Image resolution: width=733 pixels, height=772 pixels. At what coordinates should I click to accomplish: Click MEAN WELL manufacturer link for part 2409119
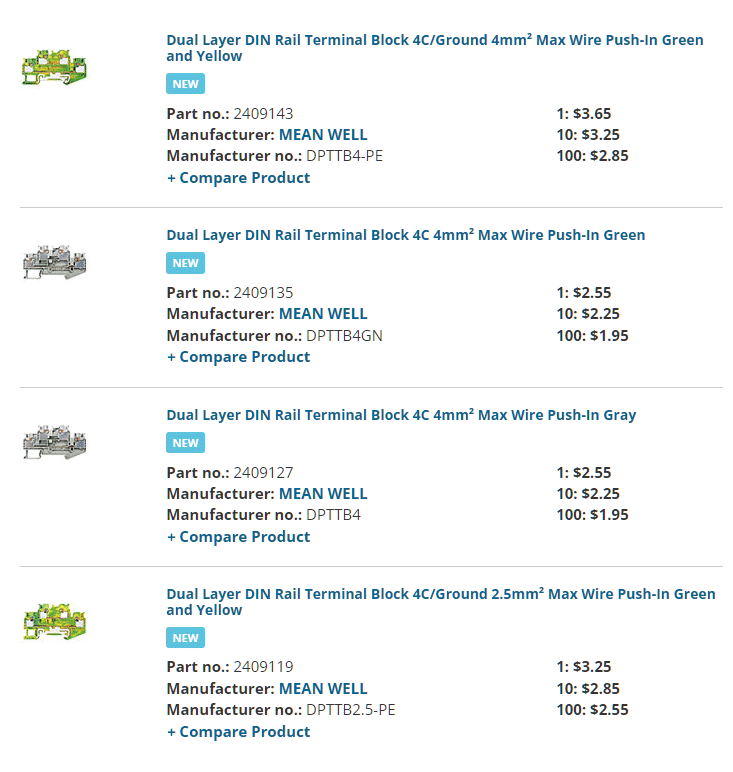coord(323,689)
